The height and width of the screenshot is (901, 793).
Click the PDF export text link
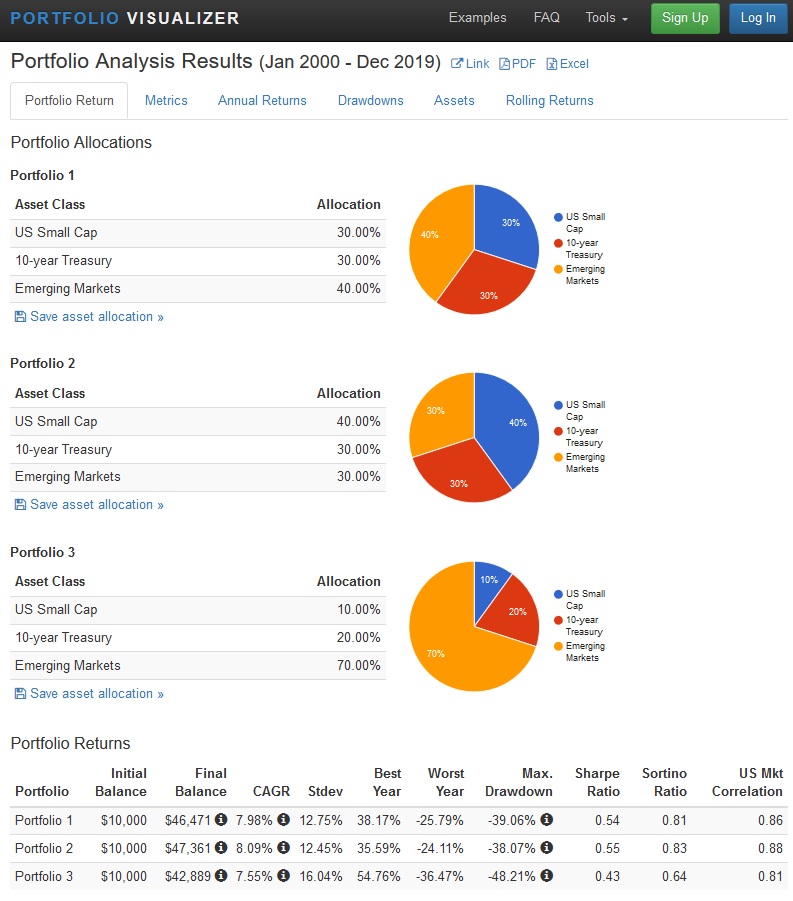[x=523, y=64]
